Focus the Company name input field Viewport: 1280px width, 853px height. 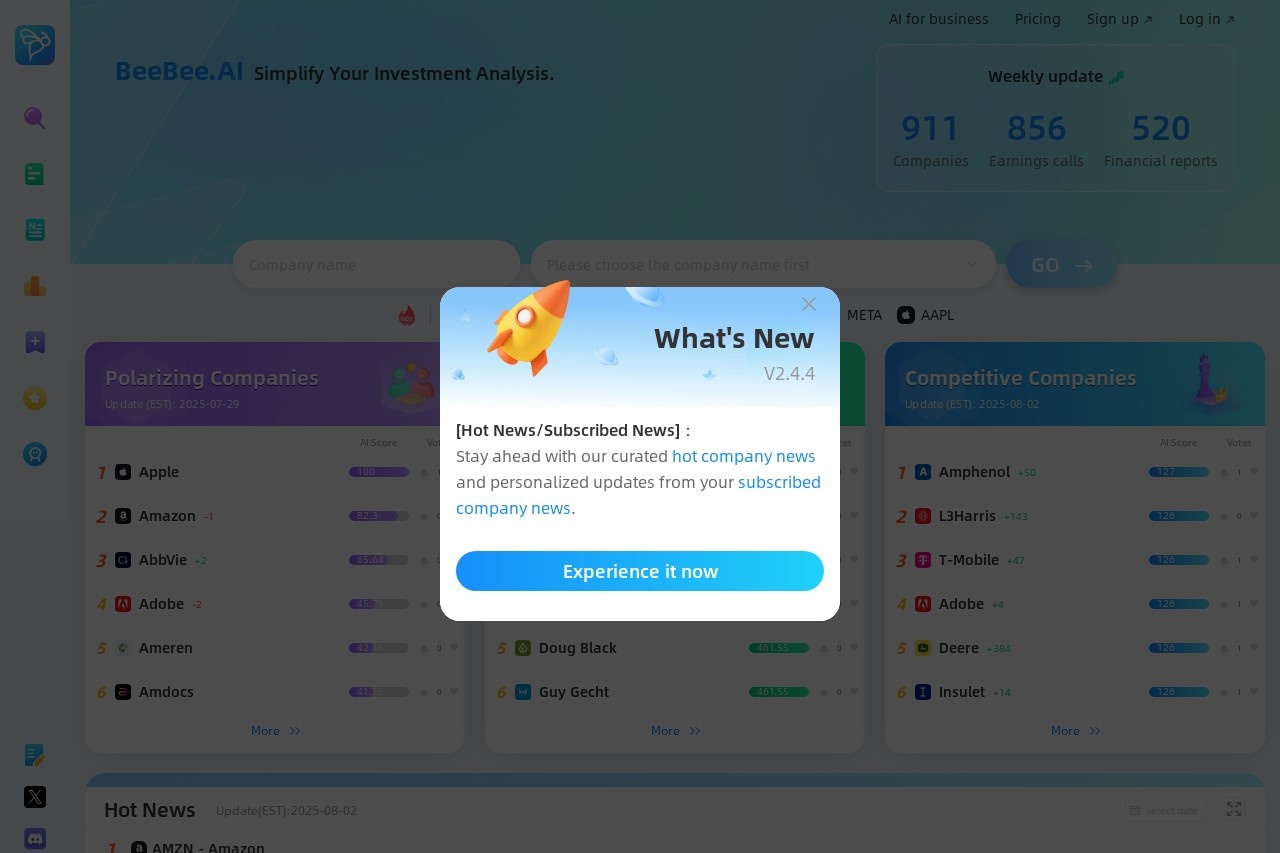click(376, 264)
